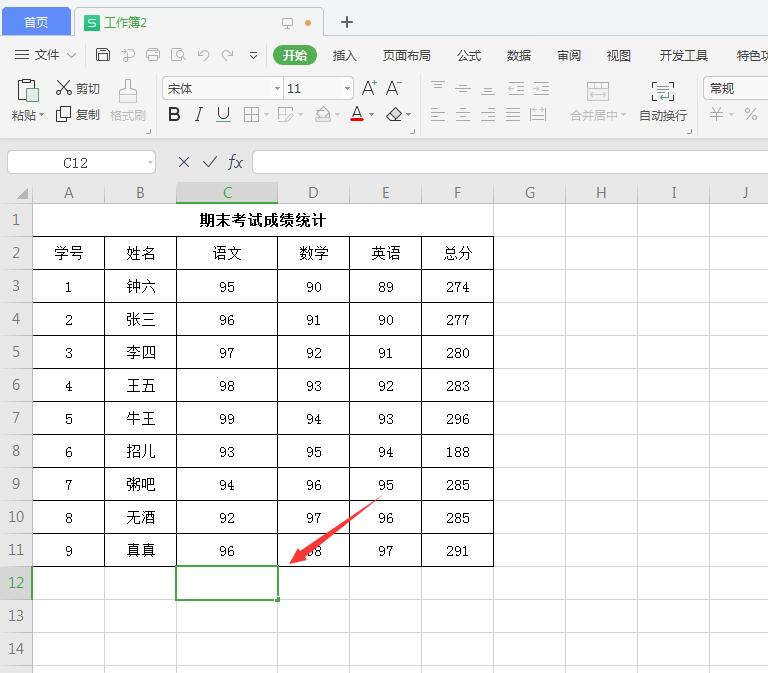The image size is (768, 673).
Task: Toggle italic formatting
Action: coord(198,115)
